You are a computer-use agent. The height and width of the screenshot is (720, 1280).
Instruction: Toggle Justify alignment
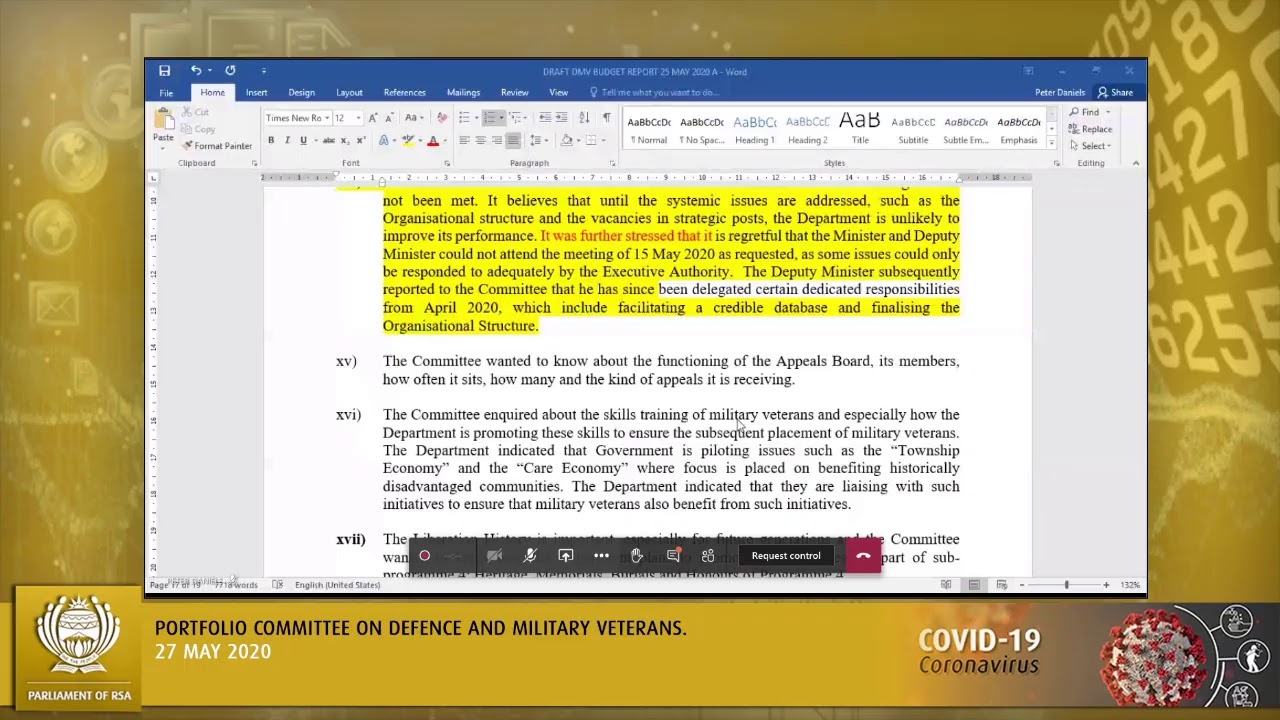513,140
